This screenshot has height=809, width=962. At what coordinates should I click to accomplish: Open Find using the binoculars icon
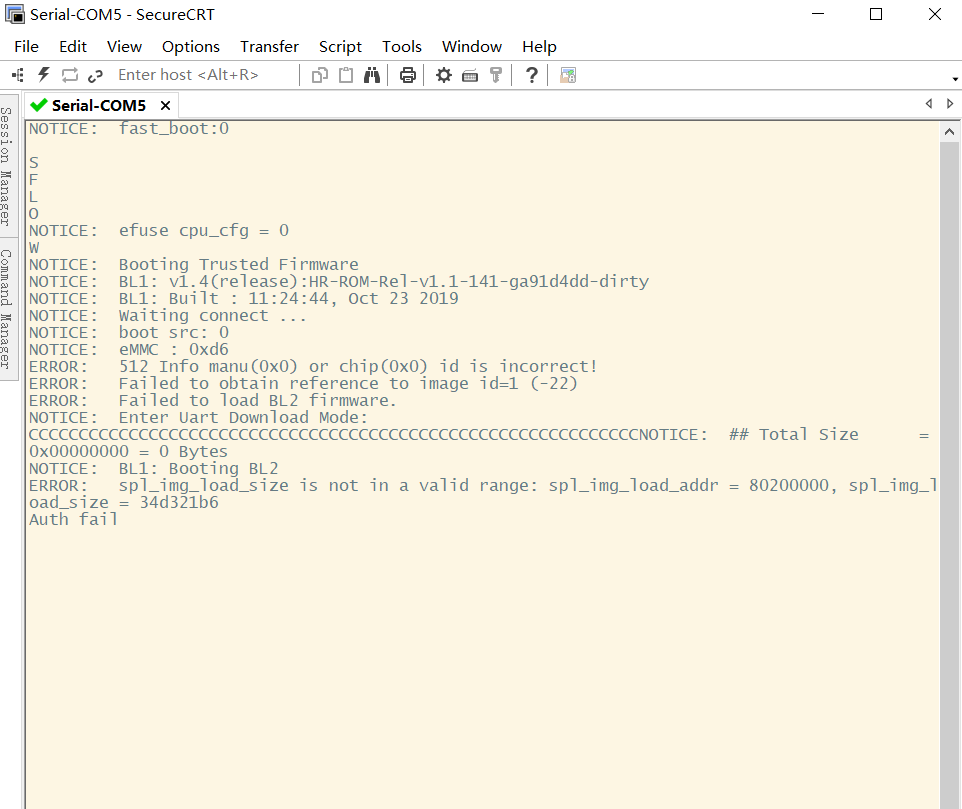click(372, 75)
